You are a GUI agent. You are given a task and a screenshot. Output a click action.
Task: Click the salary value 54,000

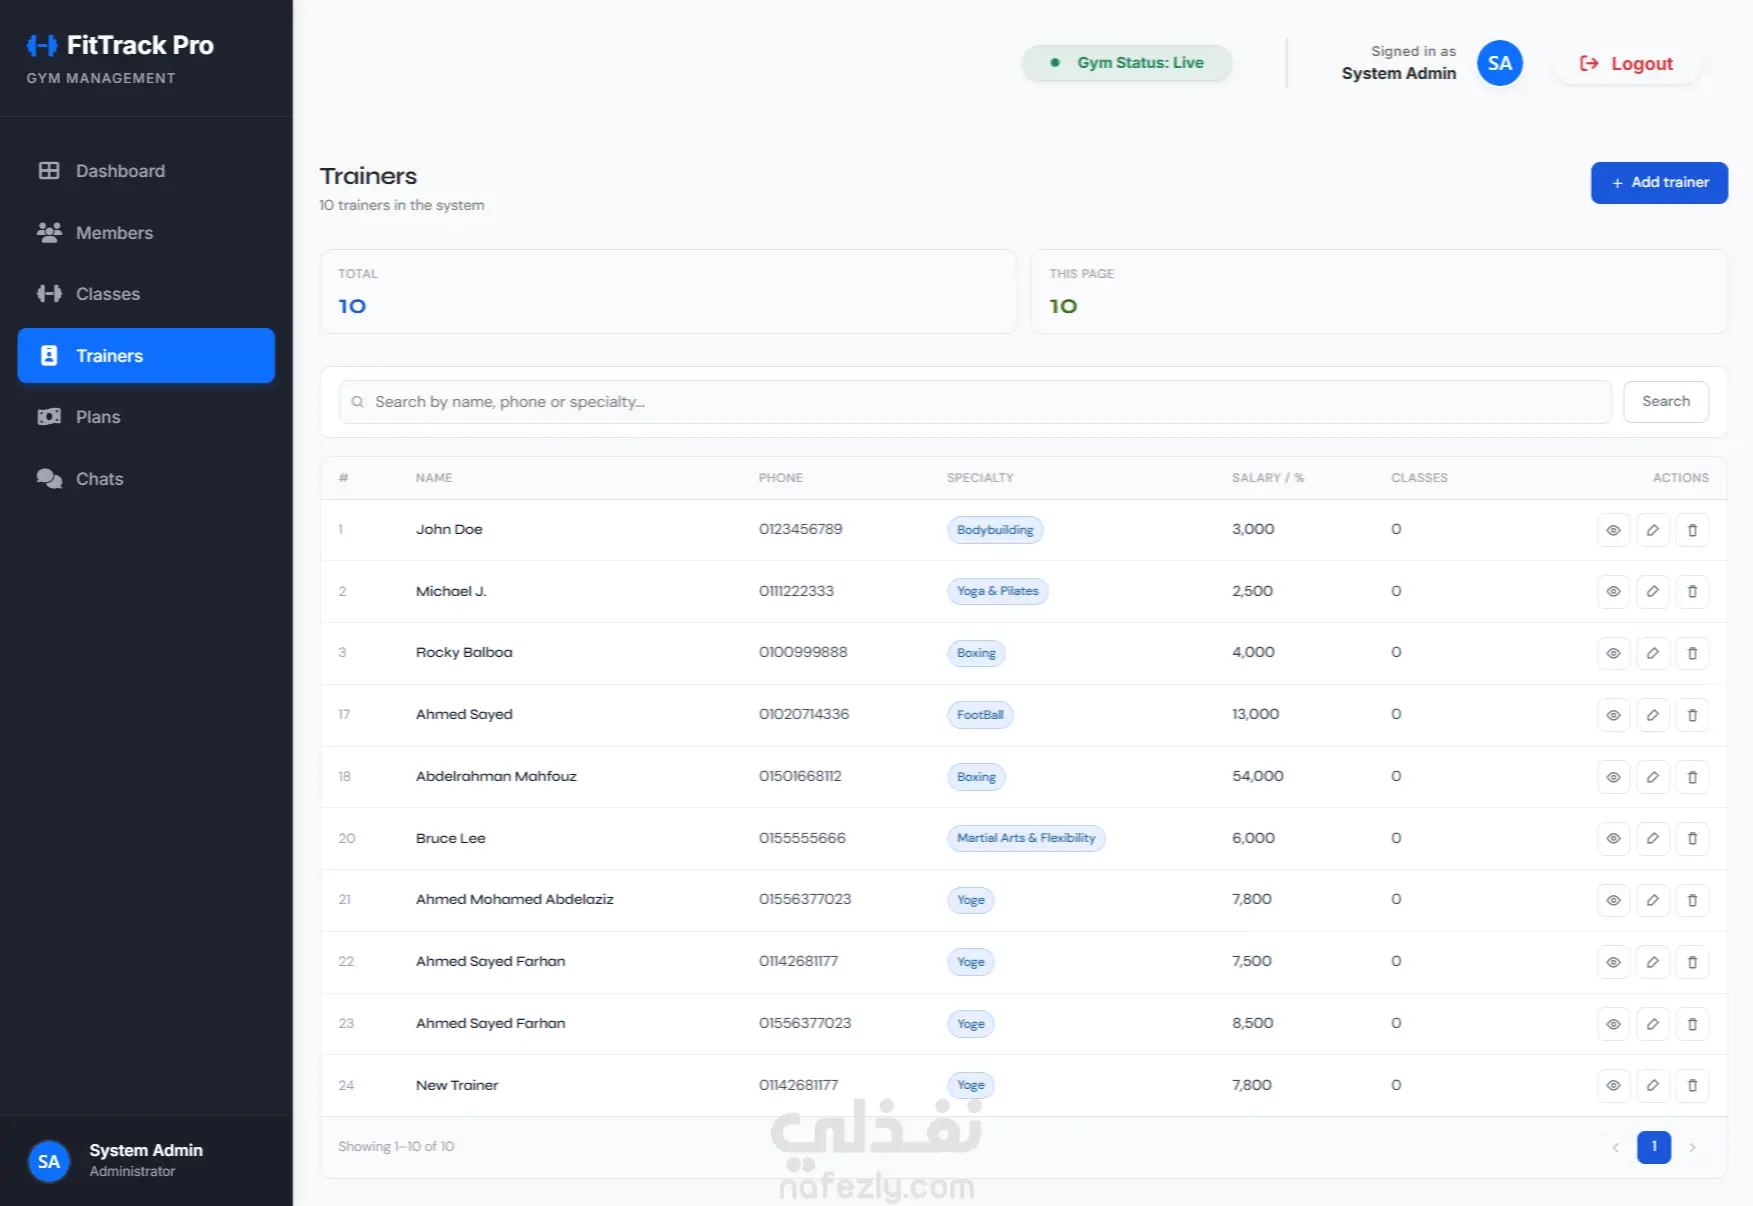click(1258, 776)
